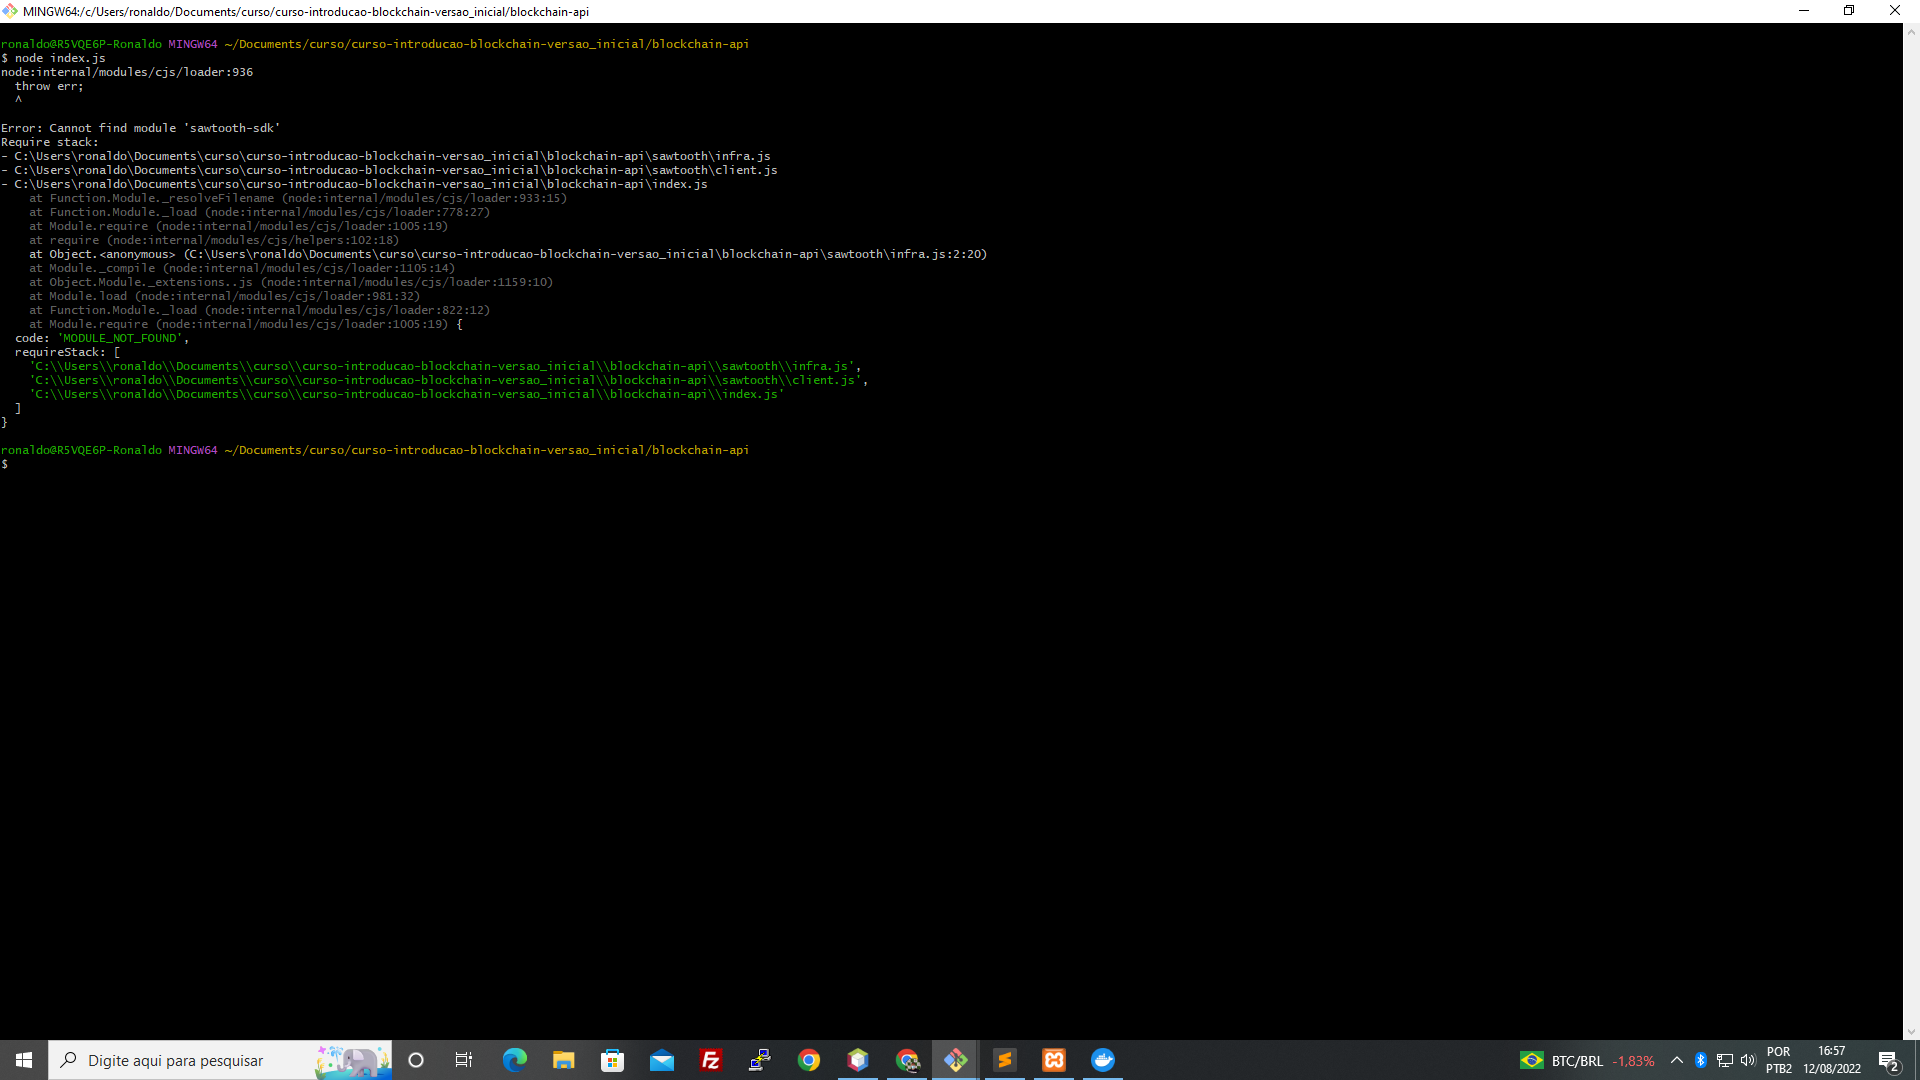
Task: Open Bluetooth tray icon
Action: (1701, 1060)
